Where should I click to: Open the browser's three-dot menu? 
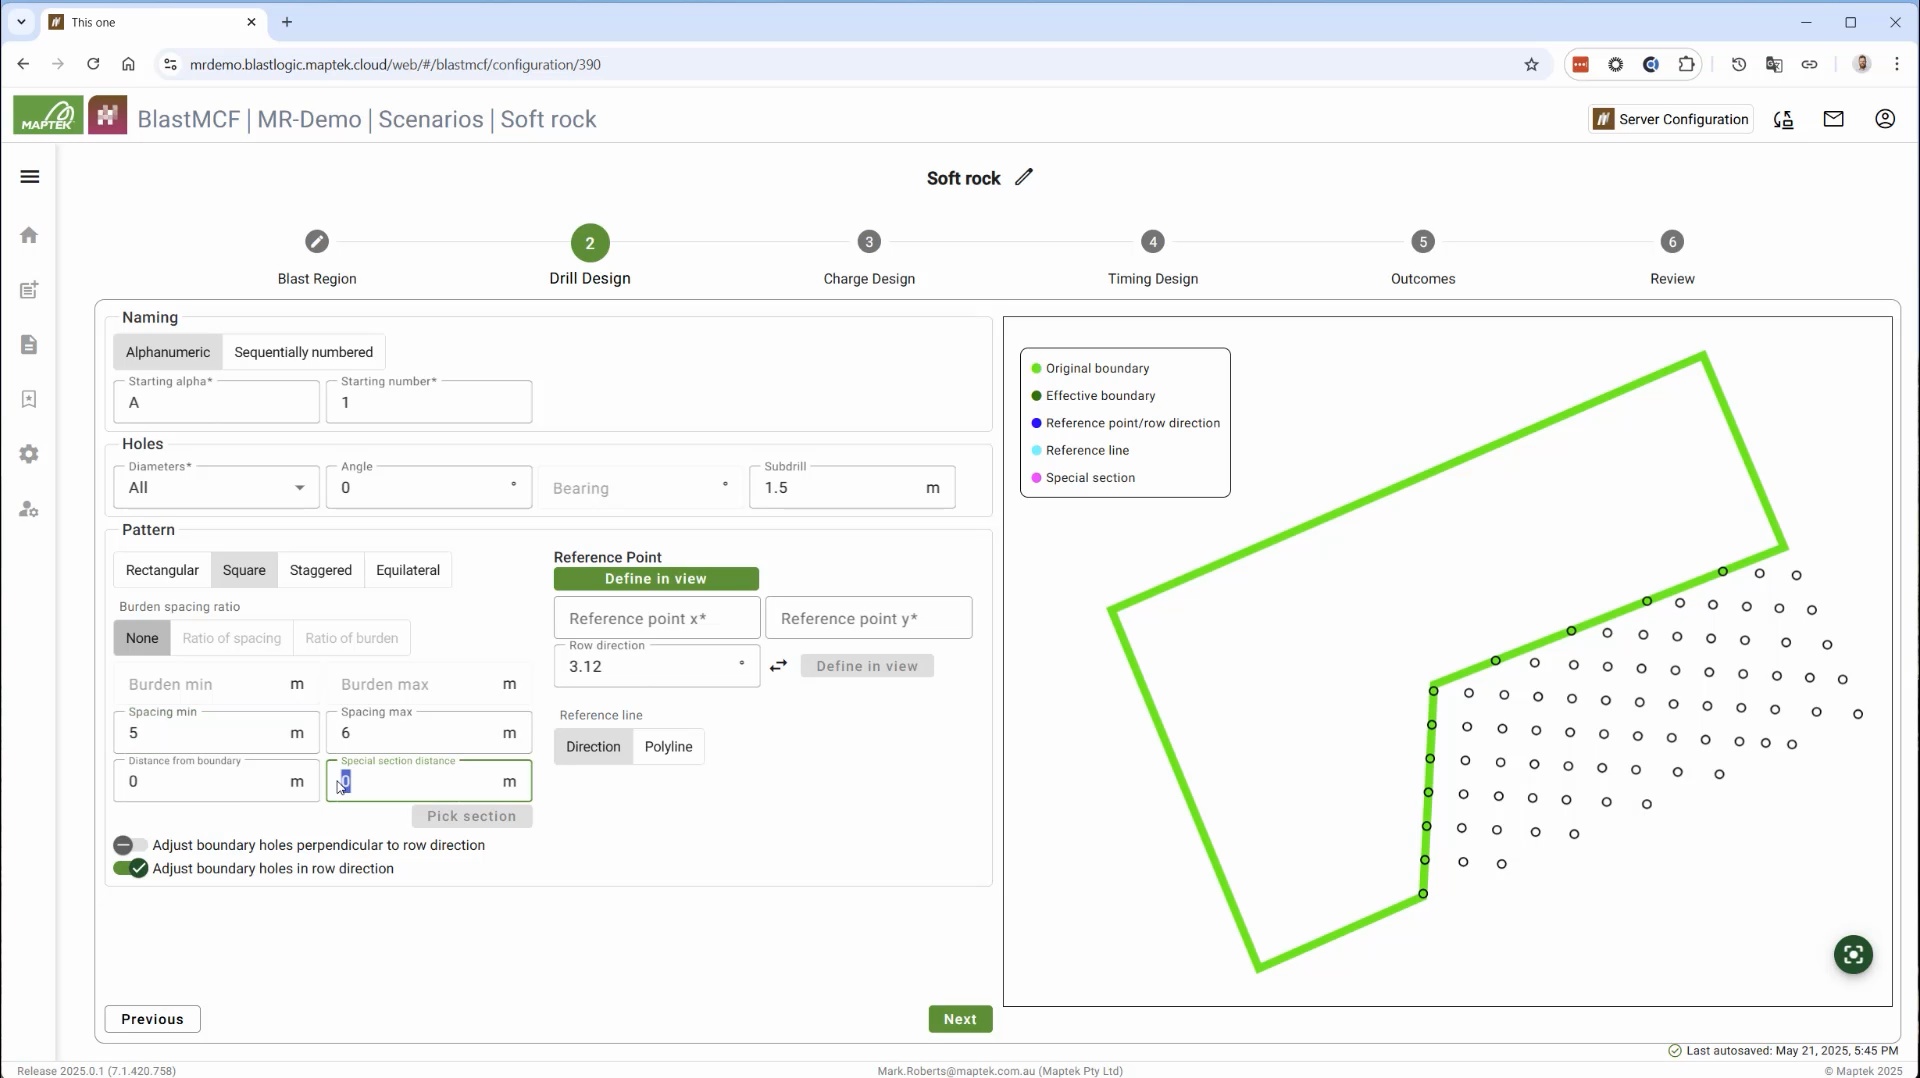click(x=1897, y=64)
